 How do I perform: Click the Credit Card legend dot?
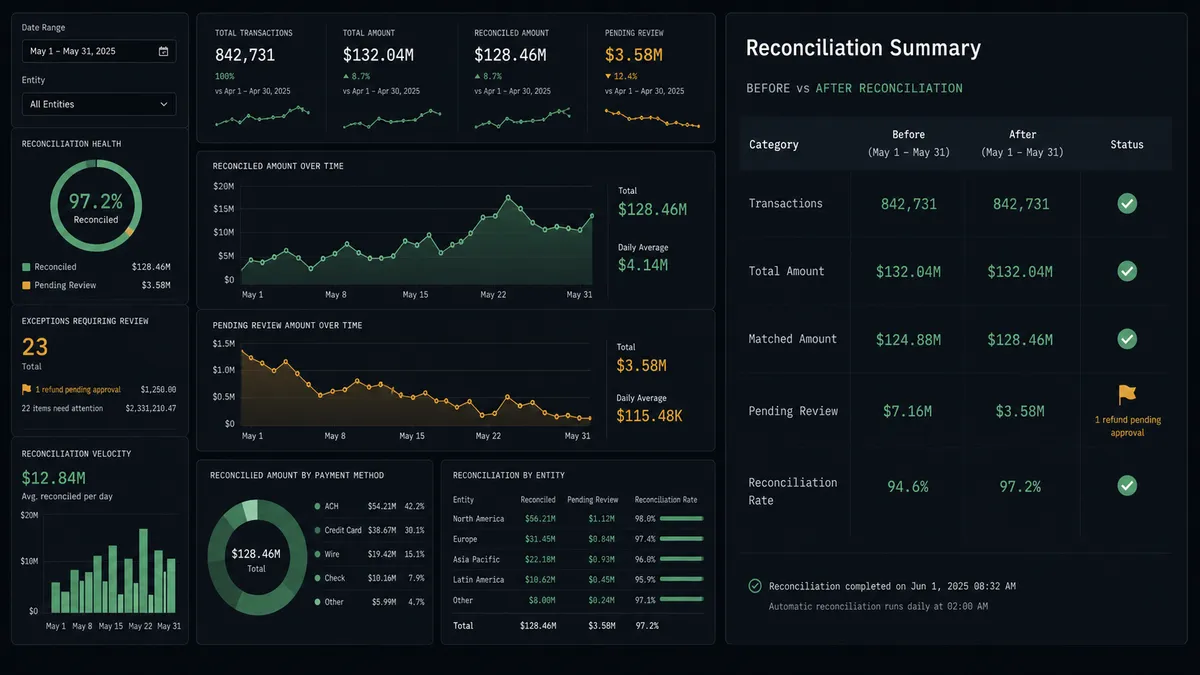317,530
